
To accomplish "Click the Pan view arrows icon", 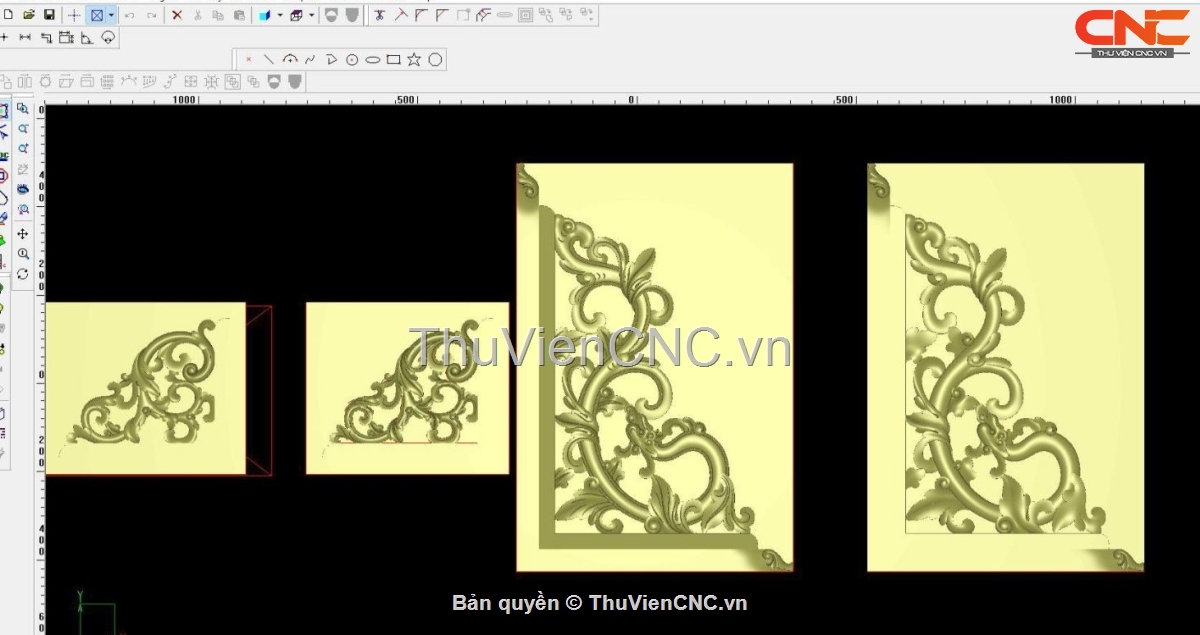I will pos(23,234).
